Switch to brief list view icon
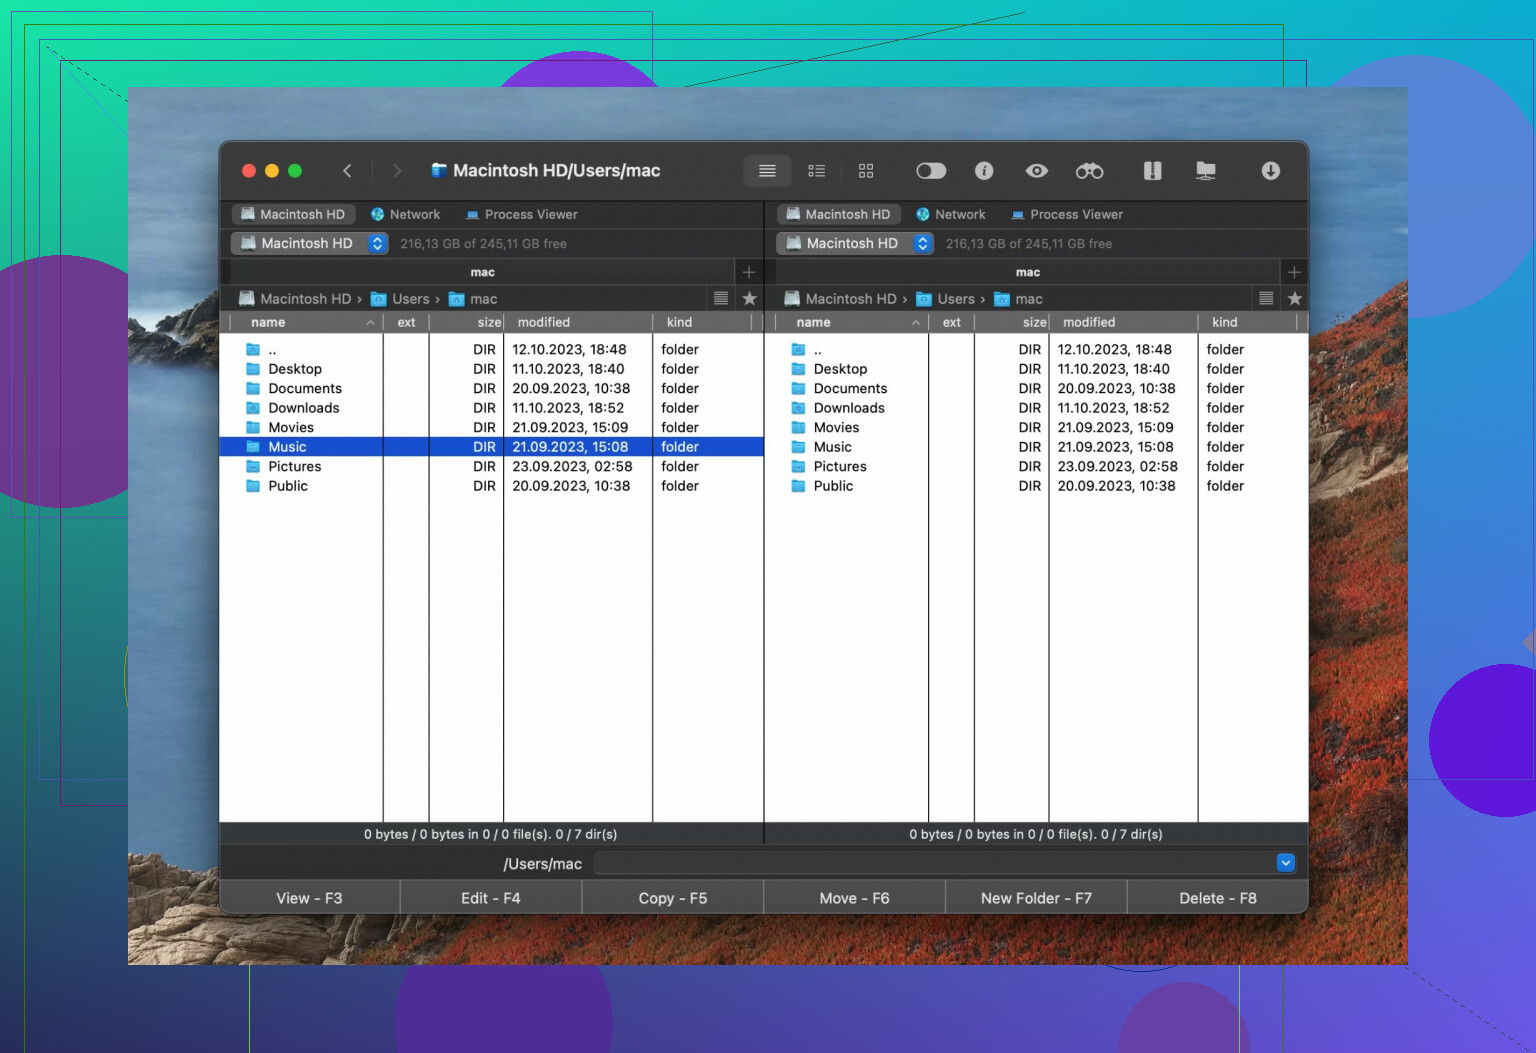The width and height of the screenshot is (1536, 1053). click(816, 171)
